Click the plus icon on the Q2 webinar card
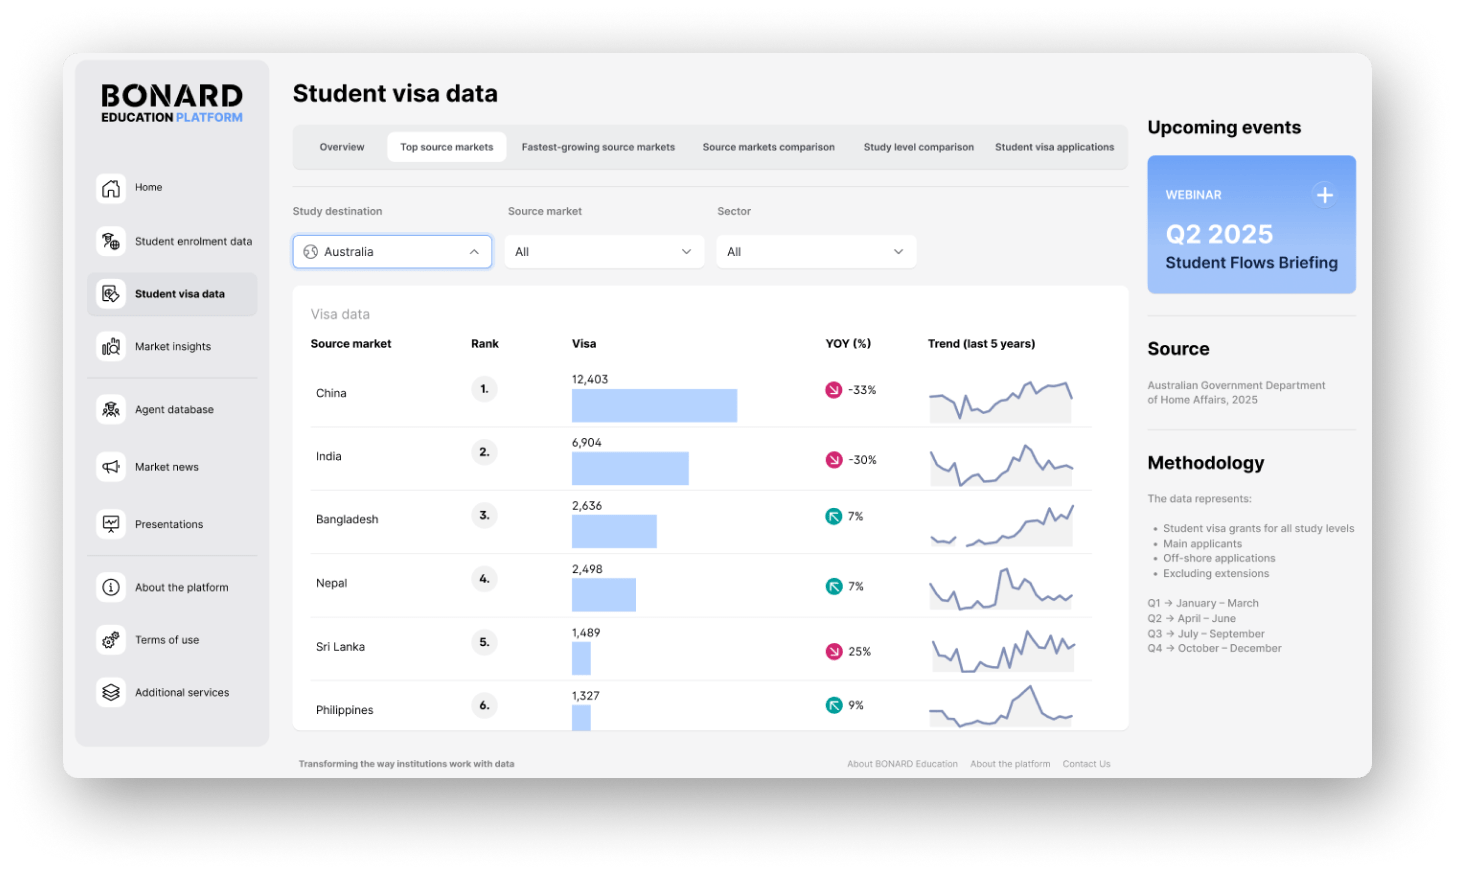Image resolution: width=1457 pixels, height=873 pixels. click(1325, 196)
